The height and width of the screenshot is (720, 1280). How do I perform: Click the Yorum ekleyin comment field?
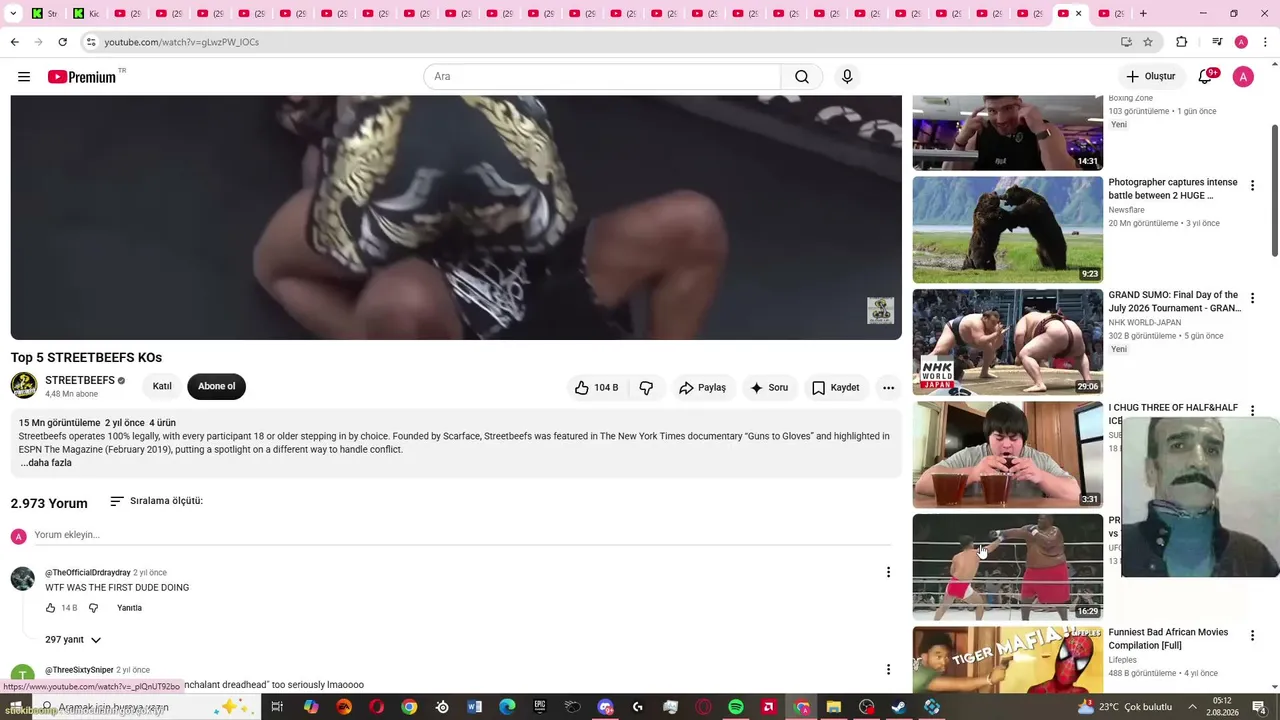462,535
